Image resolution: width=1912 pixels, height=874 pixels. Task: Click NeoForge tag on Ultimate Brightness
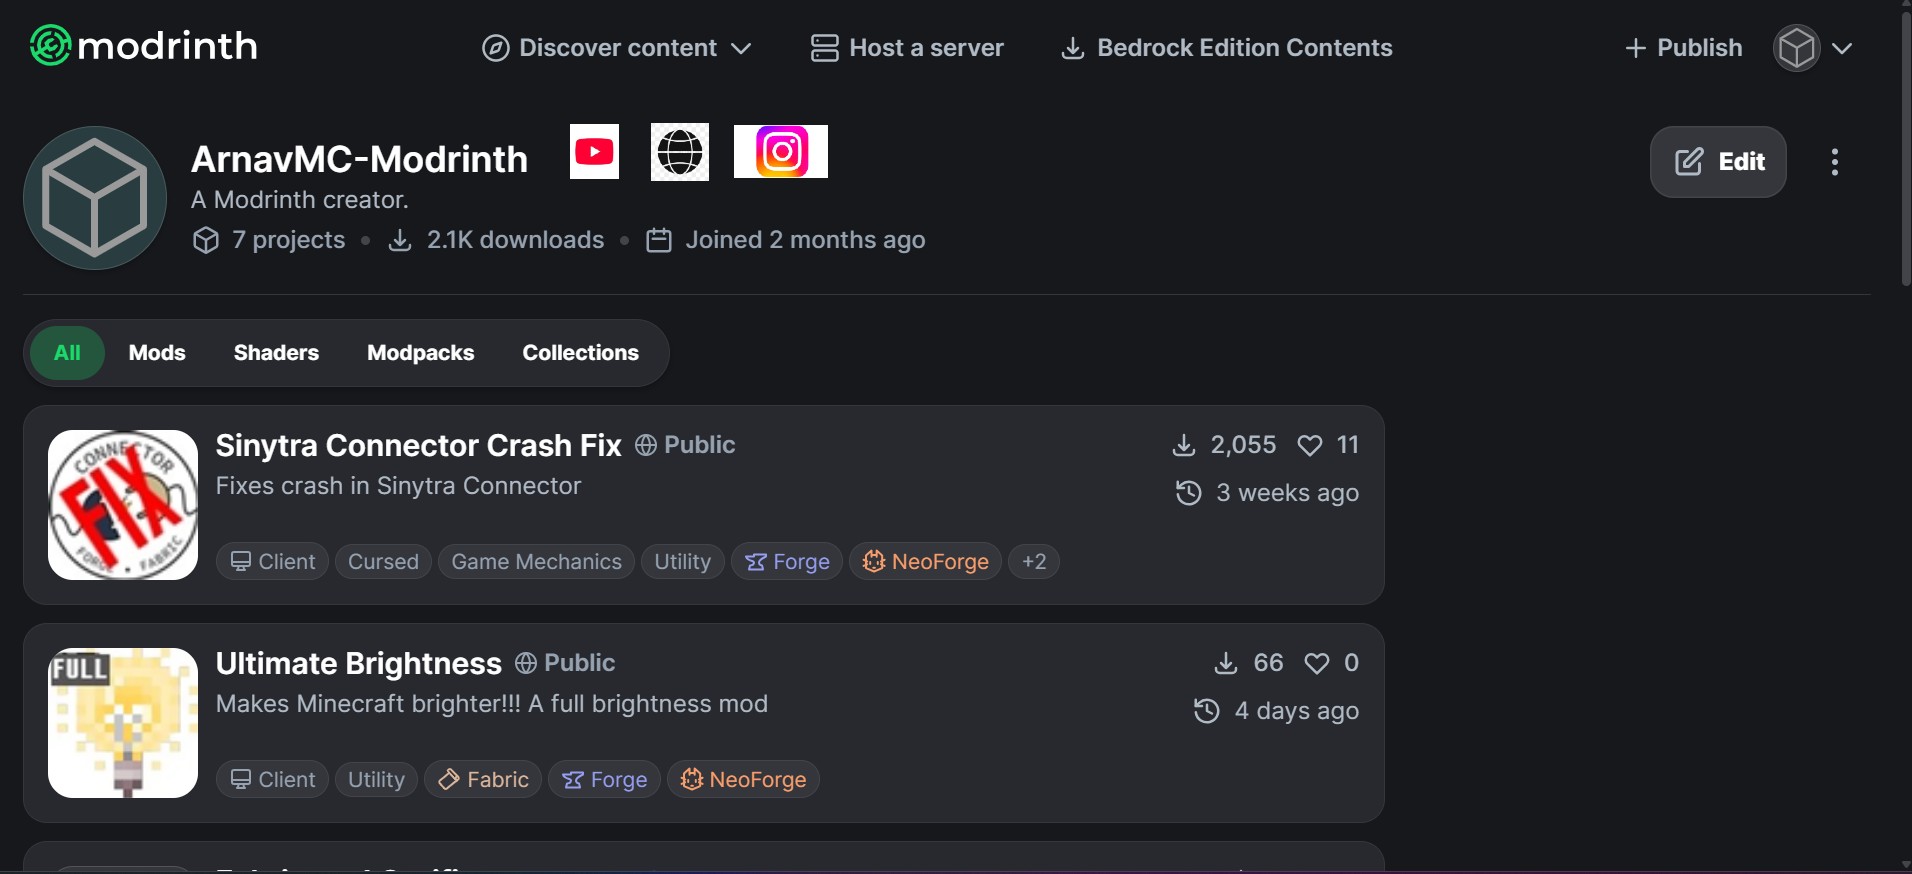point(744,780)
